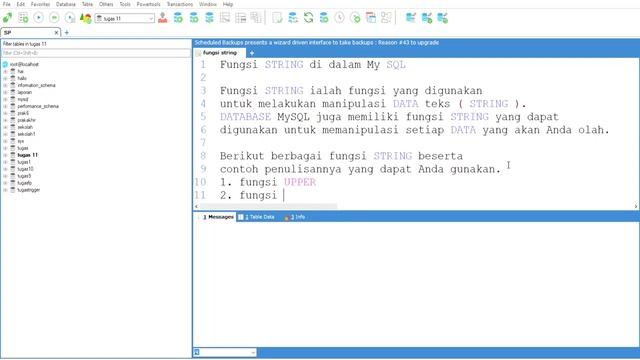Expand the performance_schema node
The height and width of the screenshot is (360, 640).
[5, 106]
